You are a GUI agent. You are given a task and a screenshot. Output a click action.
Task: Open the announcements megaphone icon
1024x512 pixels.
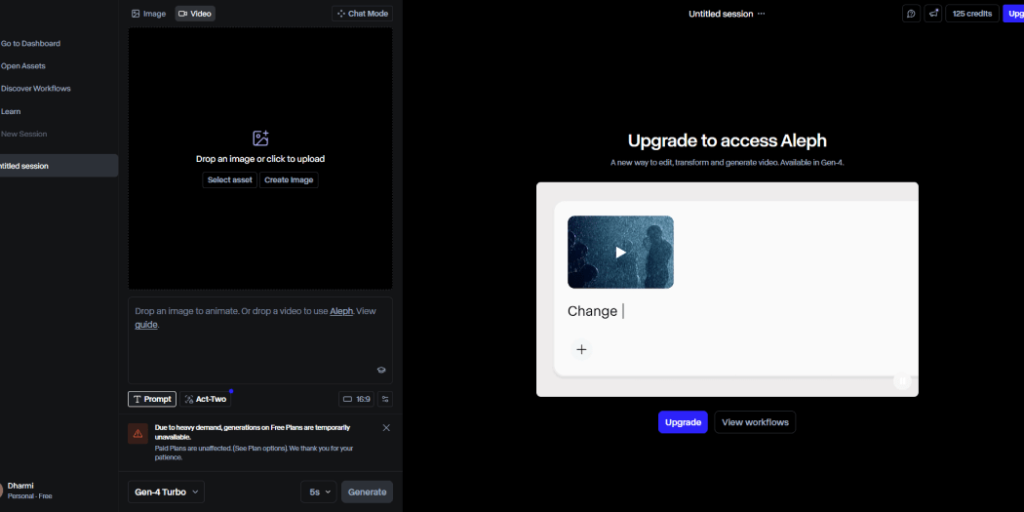(x=933, y=14)
